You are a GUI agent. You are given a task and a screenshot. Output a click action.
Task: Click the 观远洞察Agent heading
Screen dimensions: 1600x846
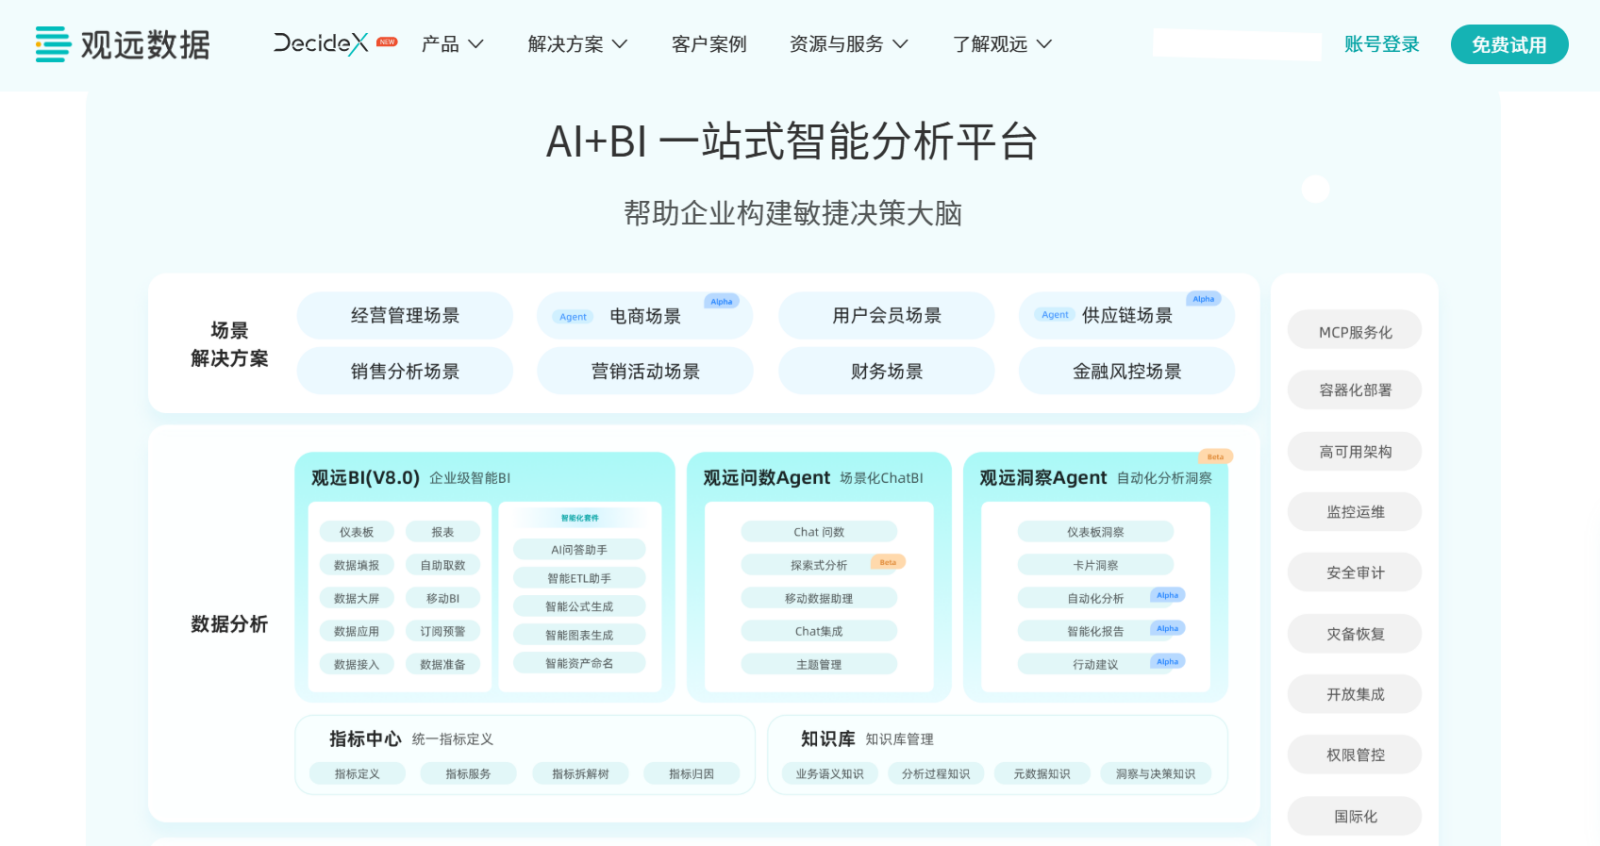tap(1043, 478)
